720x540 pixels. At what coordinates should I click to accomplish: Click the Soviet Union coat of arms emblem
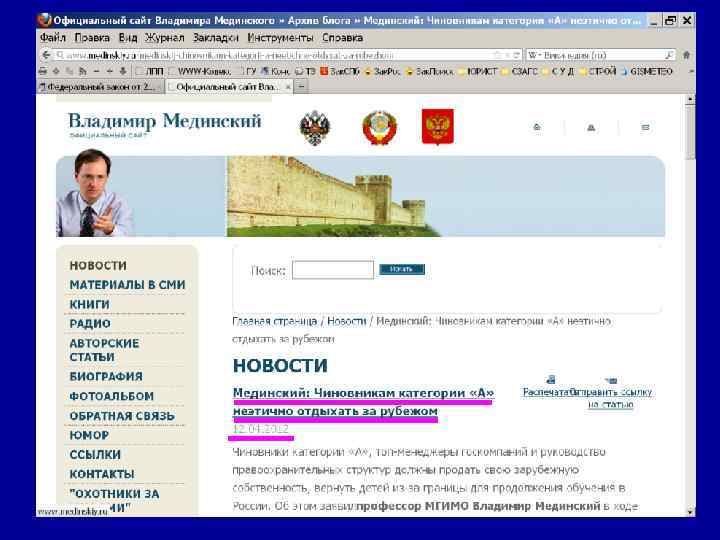coord(379,128)
